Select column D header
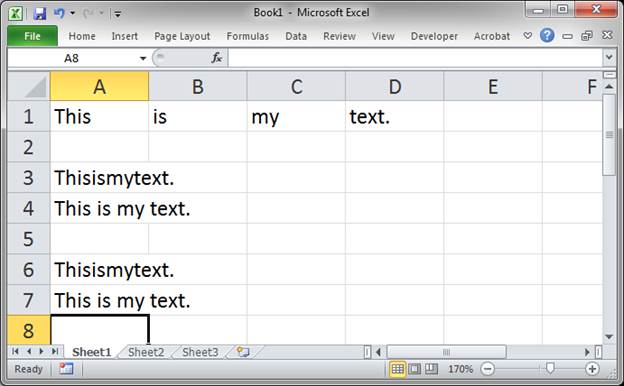Screen dimensions: 624x386 (394, 86)
